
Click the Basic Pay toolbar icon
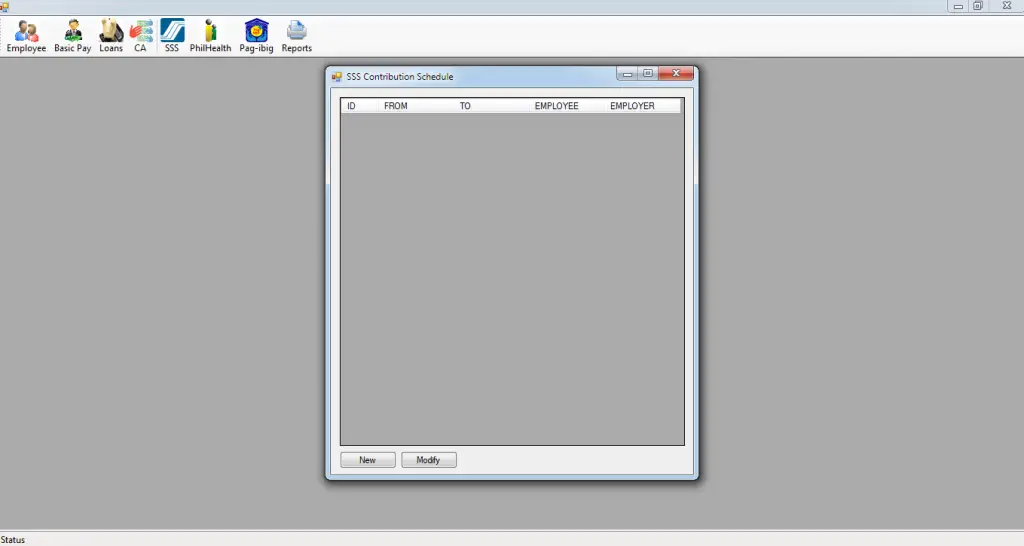[x=73, y=36]
